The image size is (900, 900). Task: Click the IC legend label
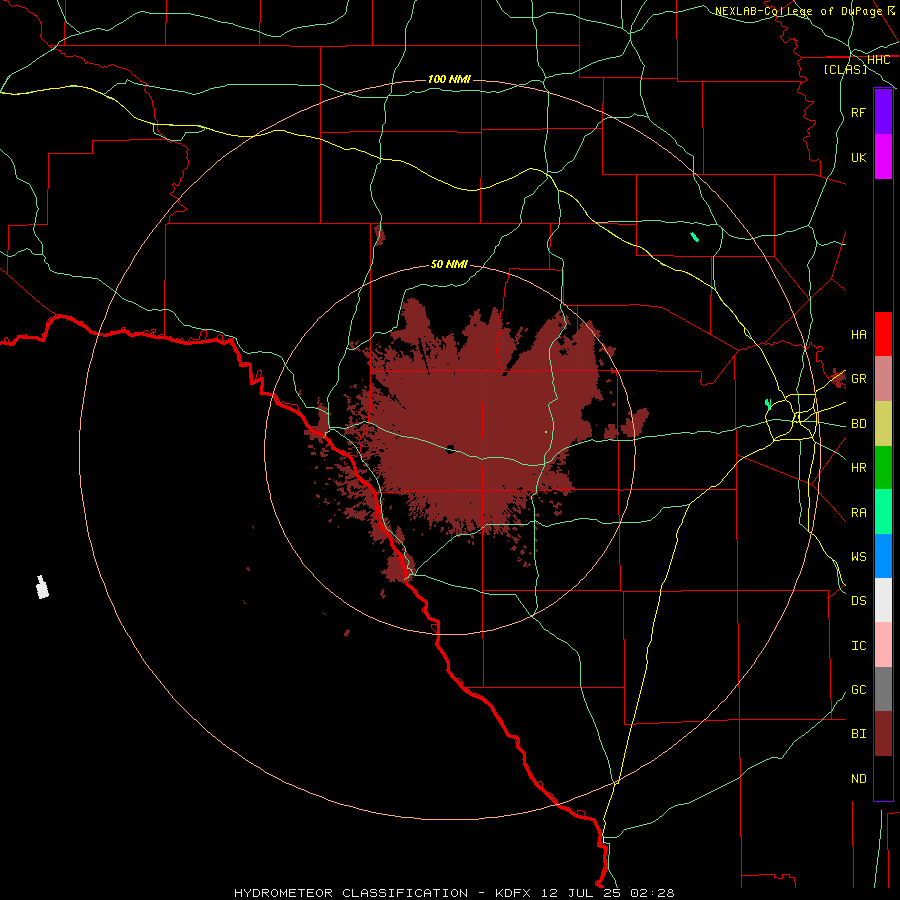859,646
